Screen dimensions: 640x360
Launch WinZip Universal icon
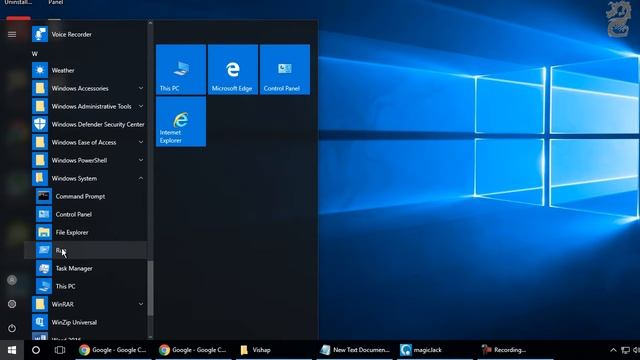click(x=40, y=322)
